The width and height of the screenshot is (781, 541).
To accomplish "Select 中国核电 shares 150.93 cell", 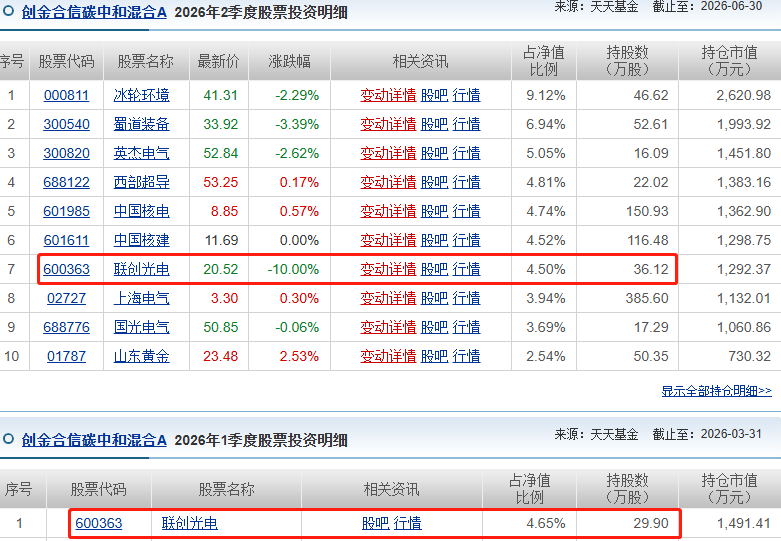I will point(647,211).
